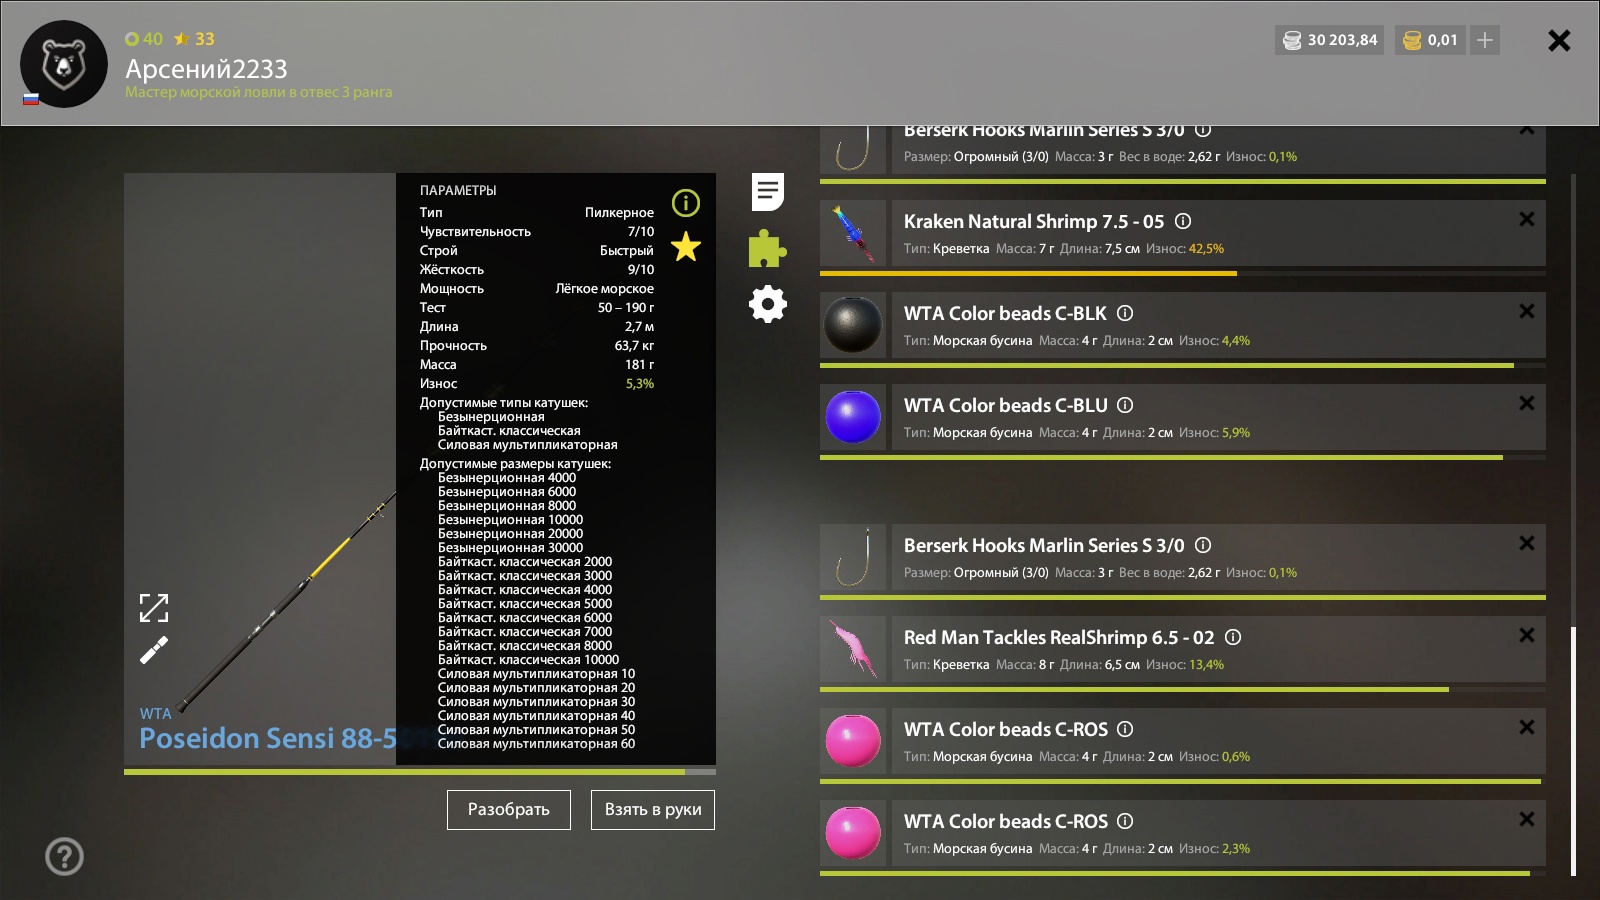This screenshot has width=1600, height=900.
Task: Remove first WTA Color beads C-ROS
Action: pos(1527,727)
